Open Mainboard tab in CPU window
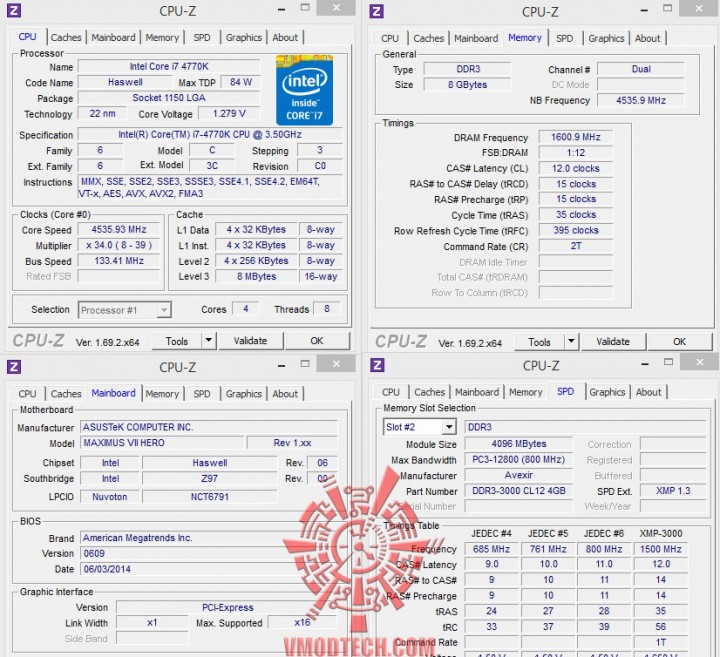This screenshot has width=720, height=657. pyautogui.click(x=113, y=38)
